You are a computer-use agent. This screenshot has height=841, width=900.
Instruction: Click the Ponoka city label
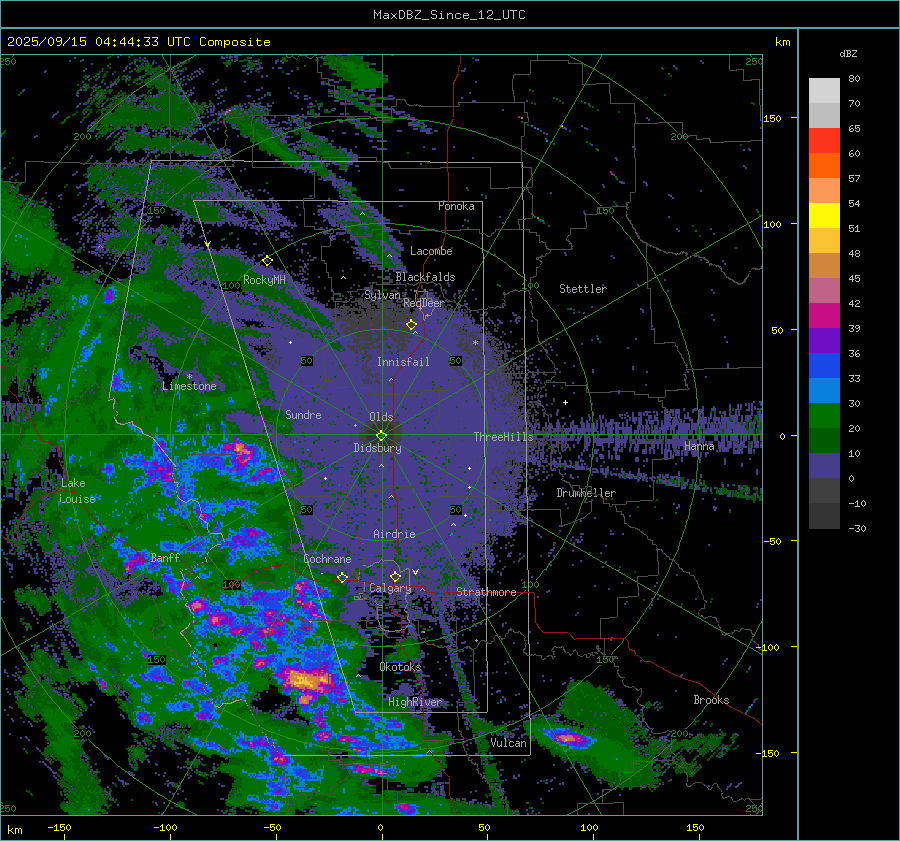coord(456,206)
